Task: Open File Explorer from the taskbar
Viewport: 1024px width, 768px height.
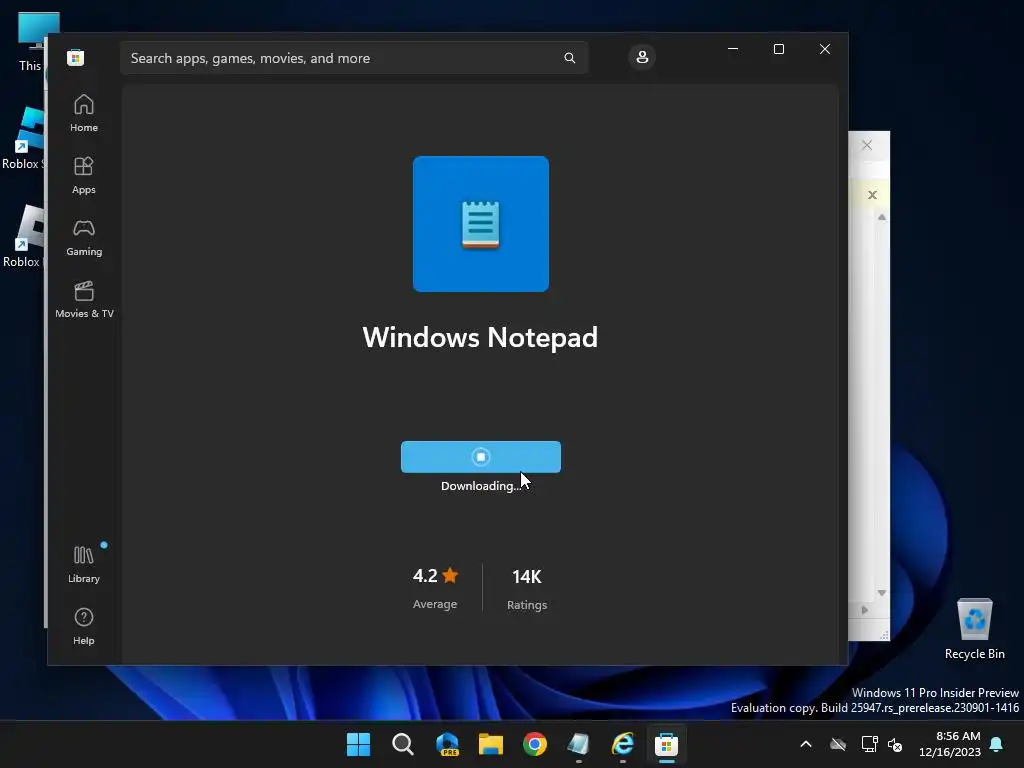Action: click(x=490, y=744)
